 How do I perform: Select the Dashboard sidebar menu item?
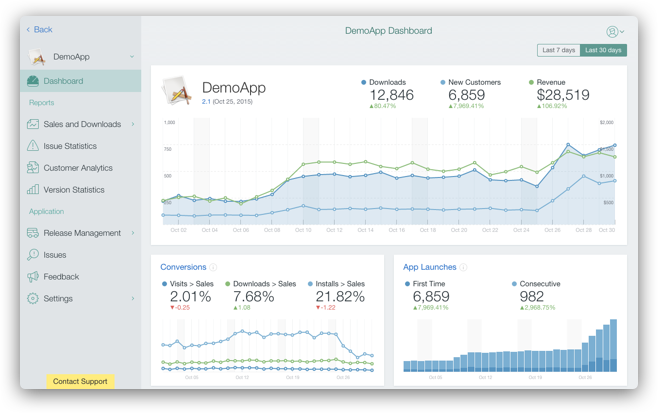pos(81,81)
